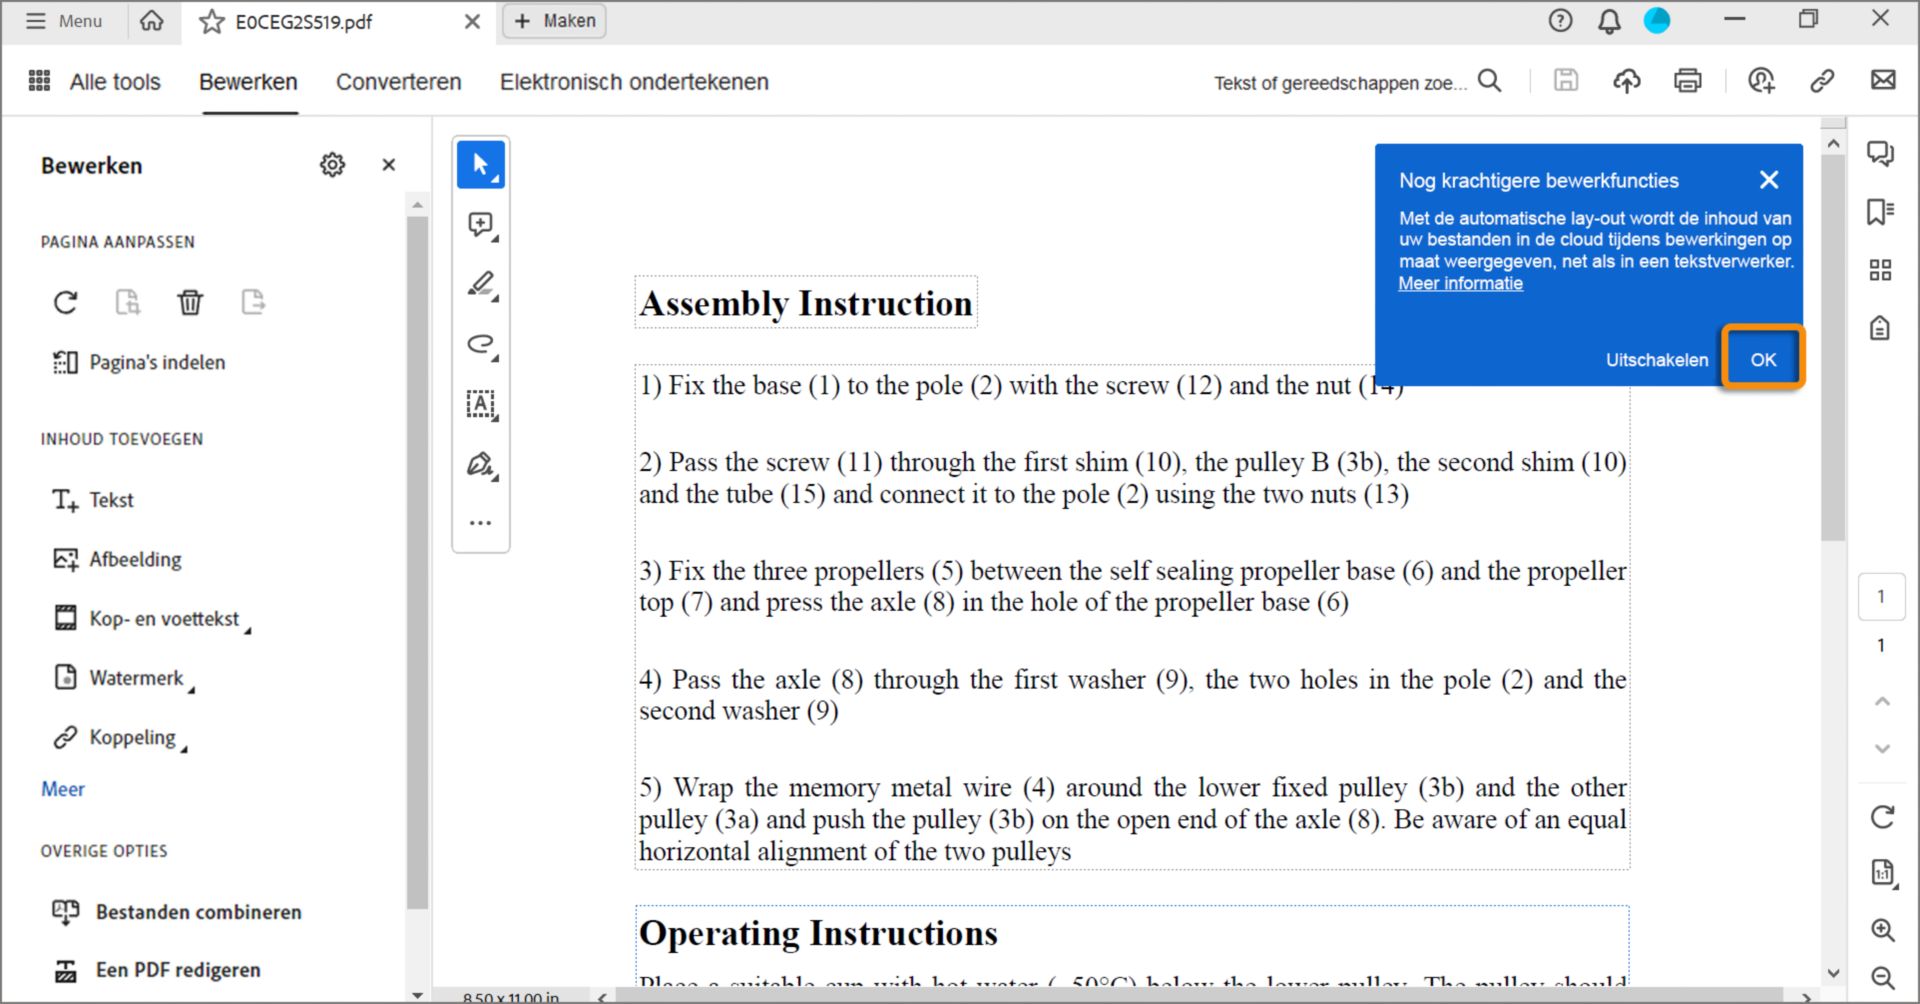Rotate the page with the rotate icon
The width and height of the screenshot is (1920, 1004).
point(65,302)
